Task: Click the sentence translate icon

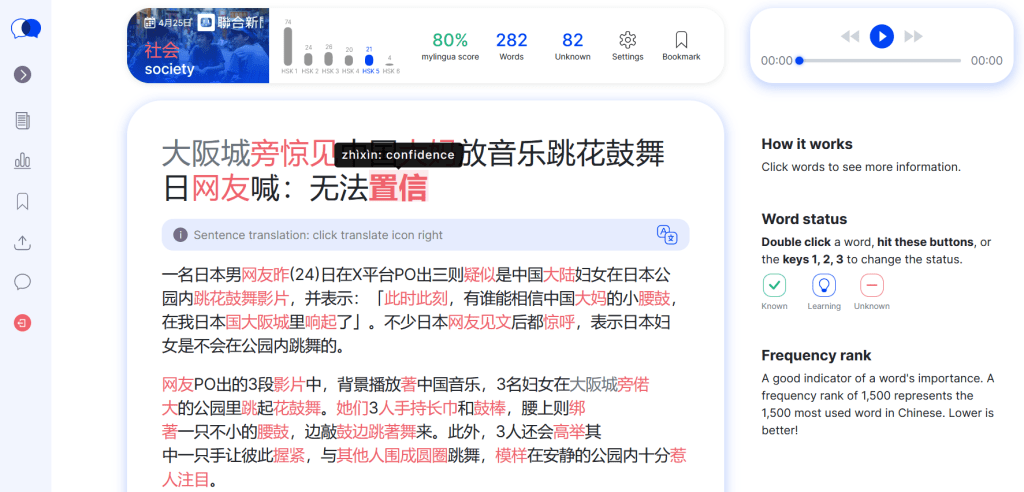Action: [x=667, y=234]
